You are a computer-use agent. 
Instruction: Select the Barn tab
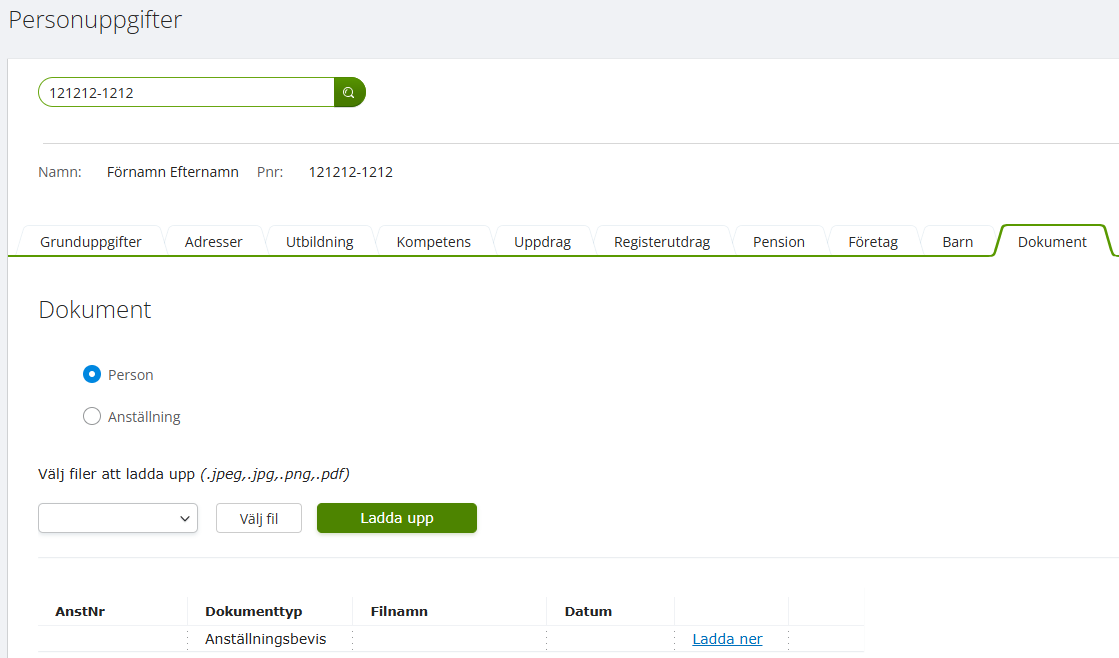(x=957, y=242)
